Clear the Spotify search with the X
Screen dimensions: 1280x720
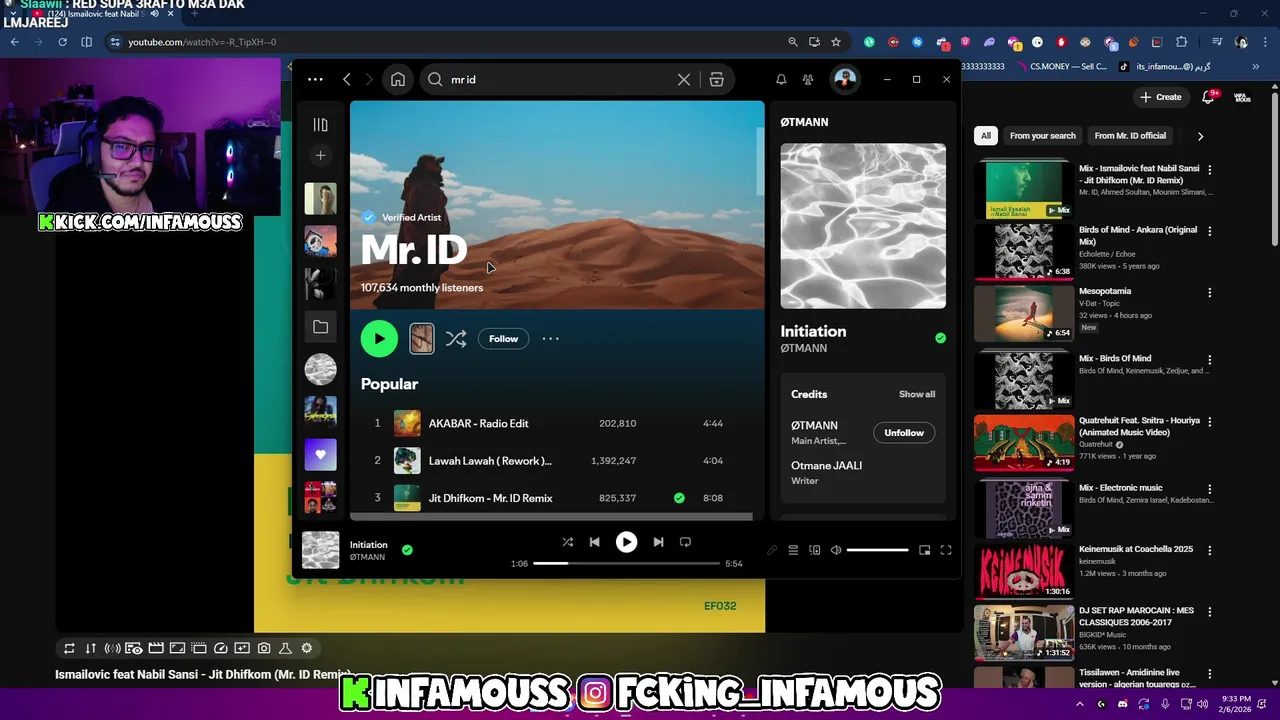[x=684, y=80]
